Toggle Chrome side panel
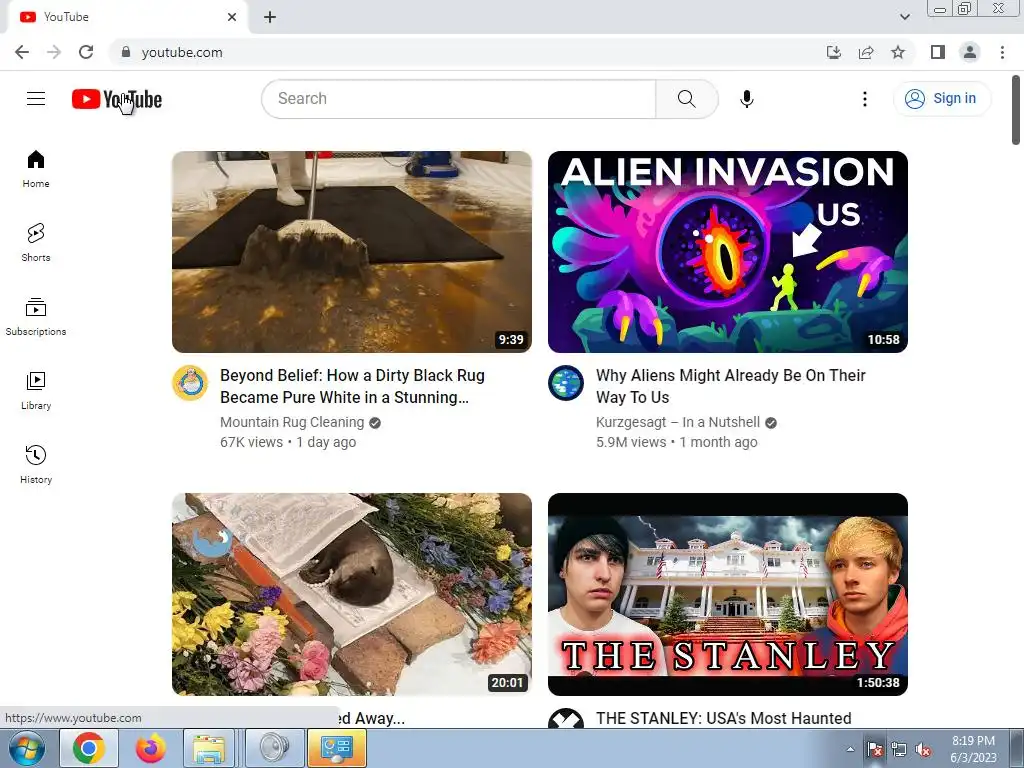This screenshot has height=768, width=1024. 938,52
